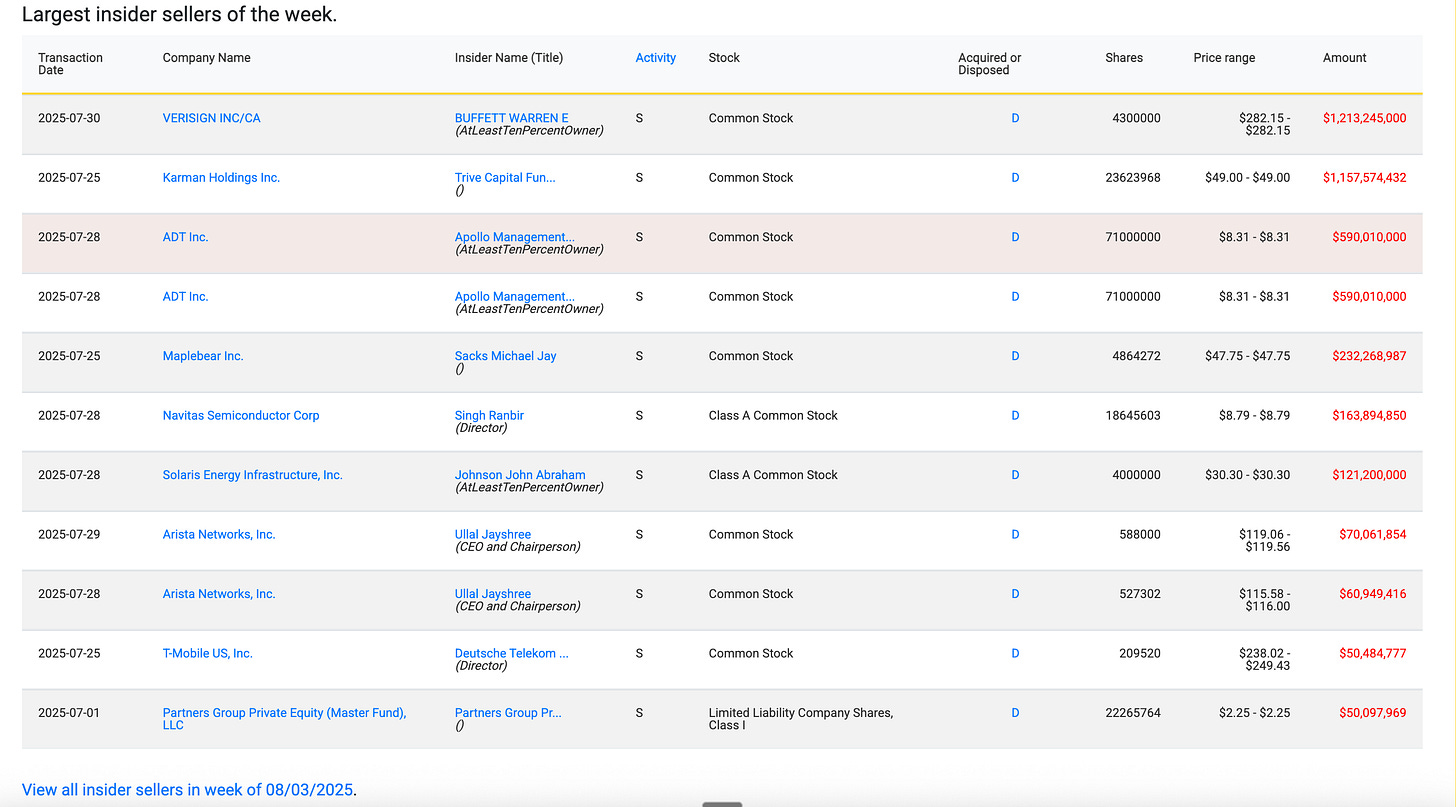Viewport: 1456px width, 807px height.
Task: Select the amount $50,097,969
Action: [1373, 713]
